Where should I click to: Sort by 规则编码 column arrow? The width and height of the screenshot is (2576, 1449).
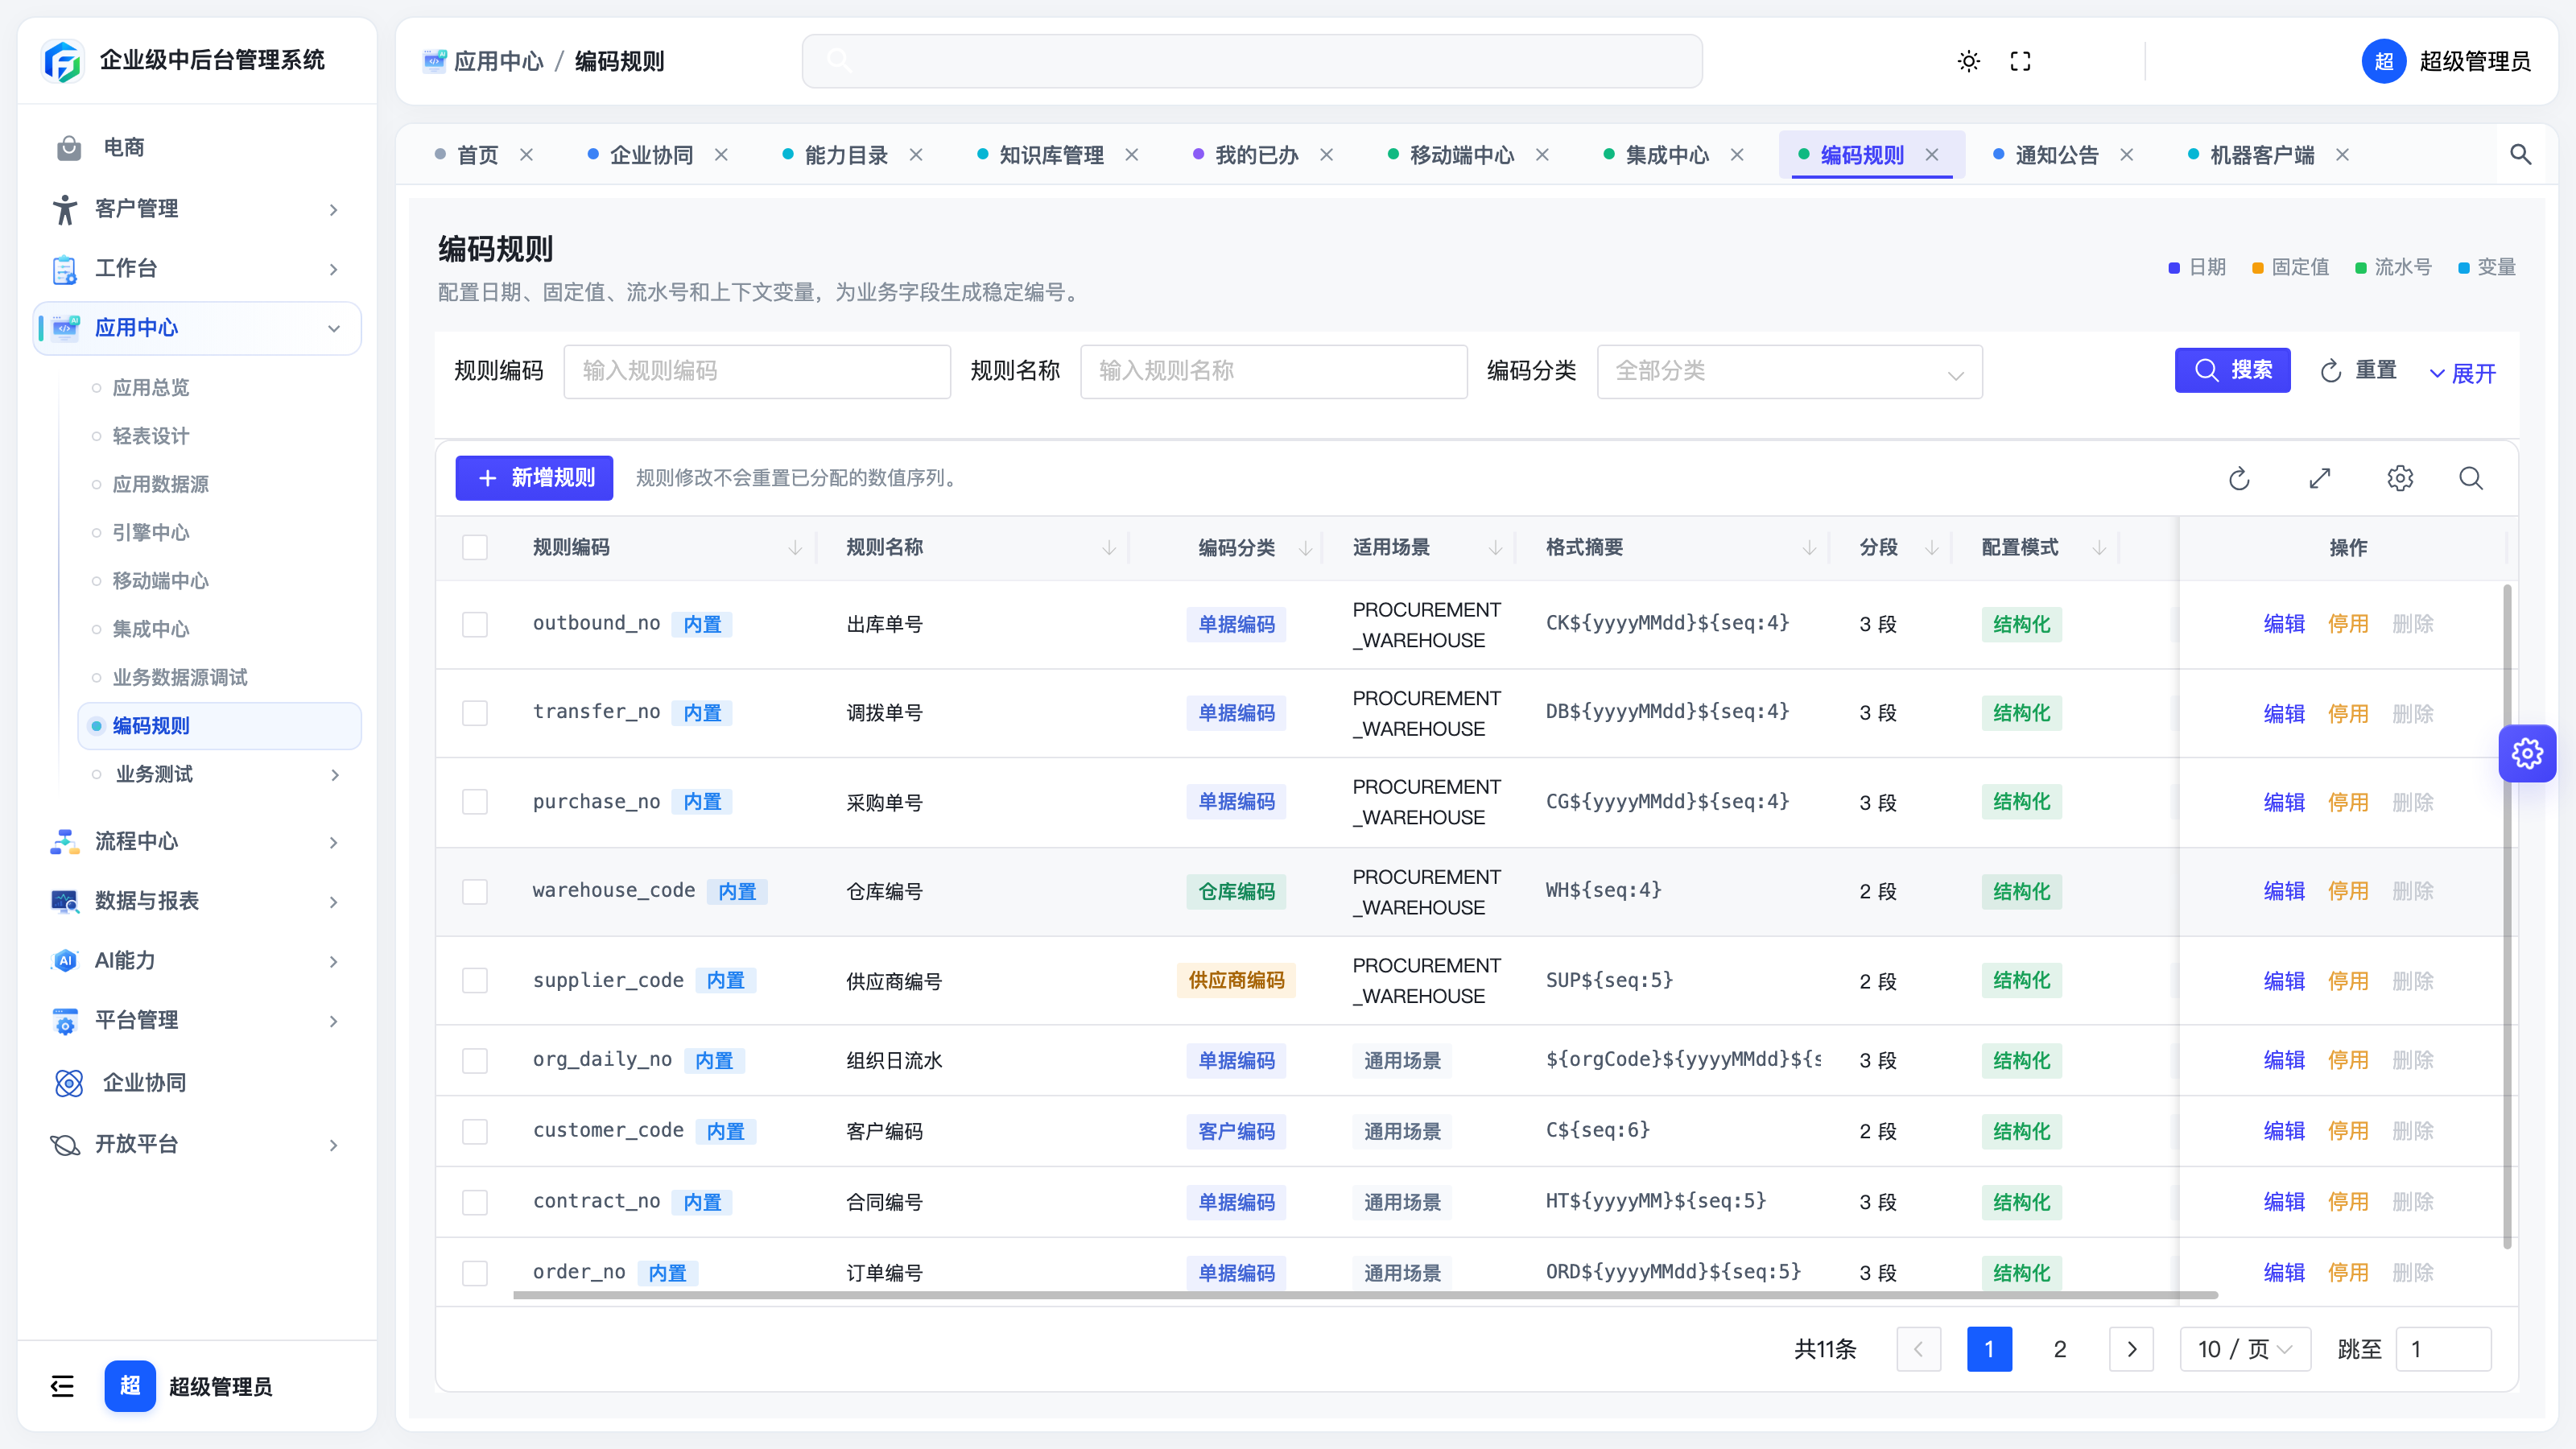(795, 548)
